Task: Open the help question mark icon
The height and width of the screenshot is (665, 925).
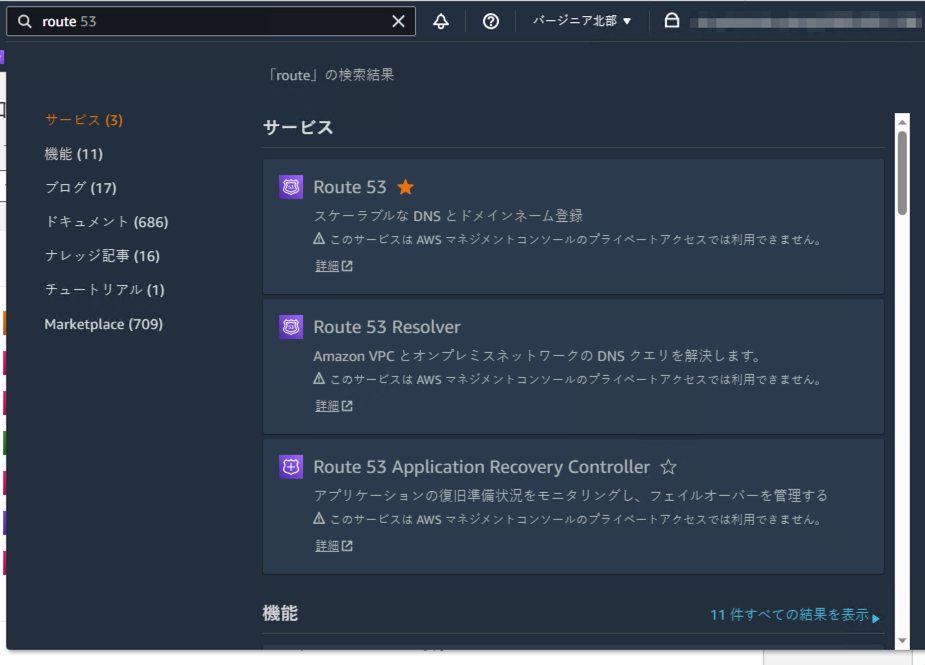Action: (x=490, y=21)
